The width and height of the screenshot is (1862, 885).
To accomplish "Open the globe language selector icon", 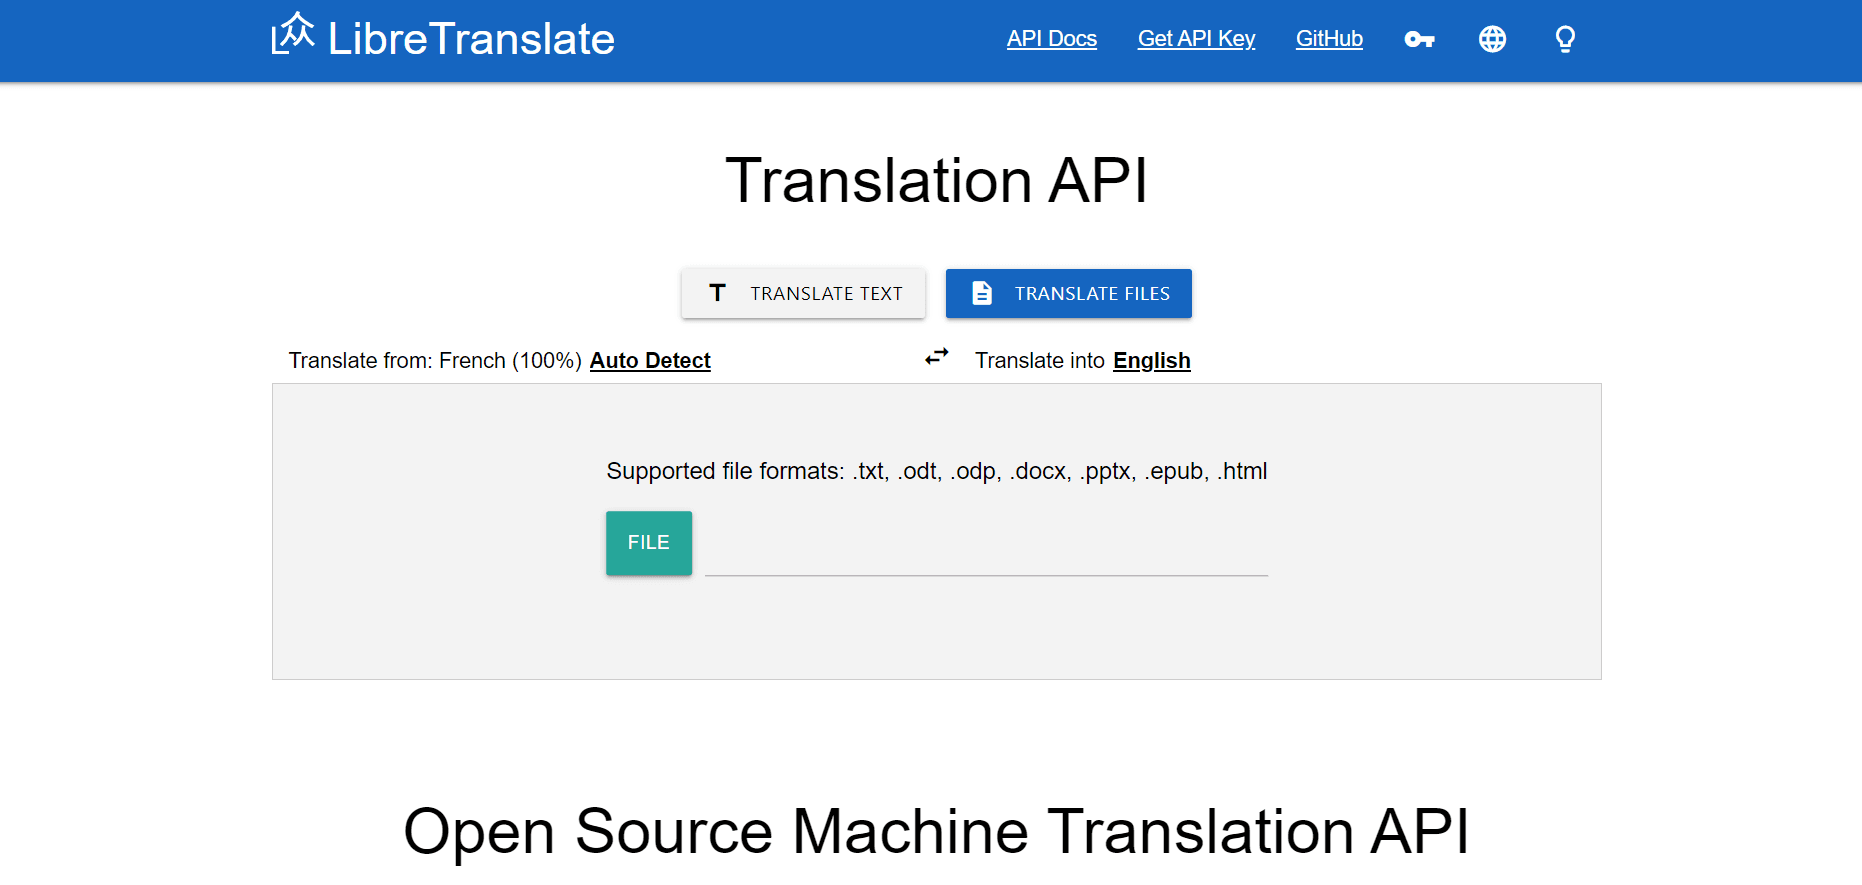I will click(x=1492, y=39).
